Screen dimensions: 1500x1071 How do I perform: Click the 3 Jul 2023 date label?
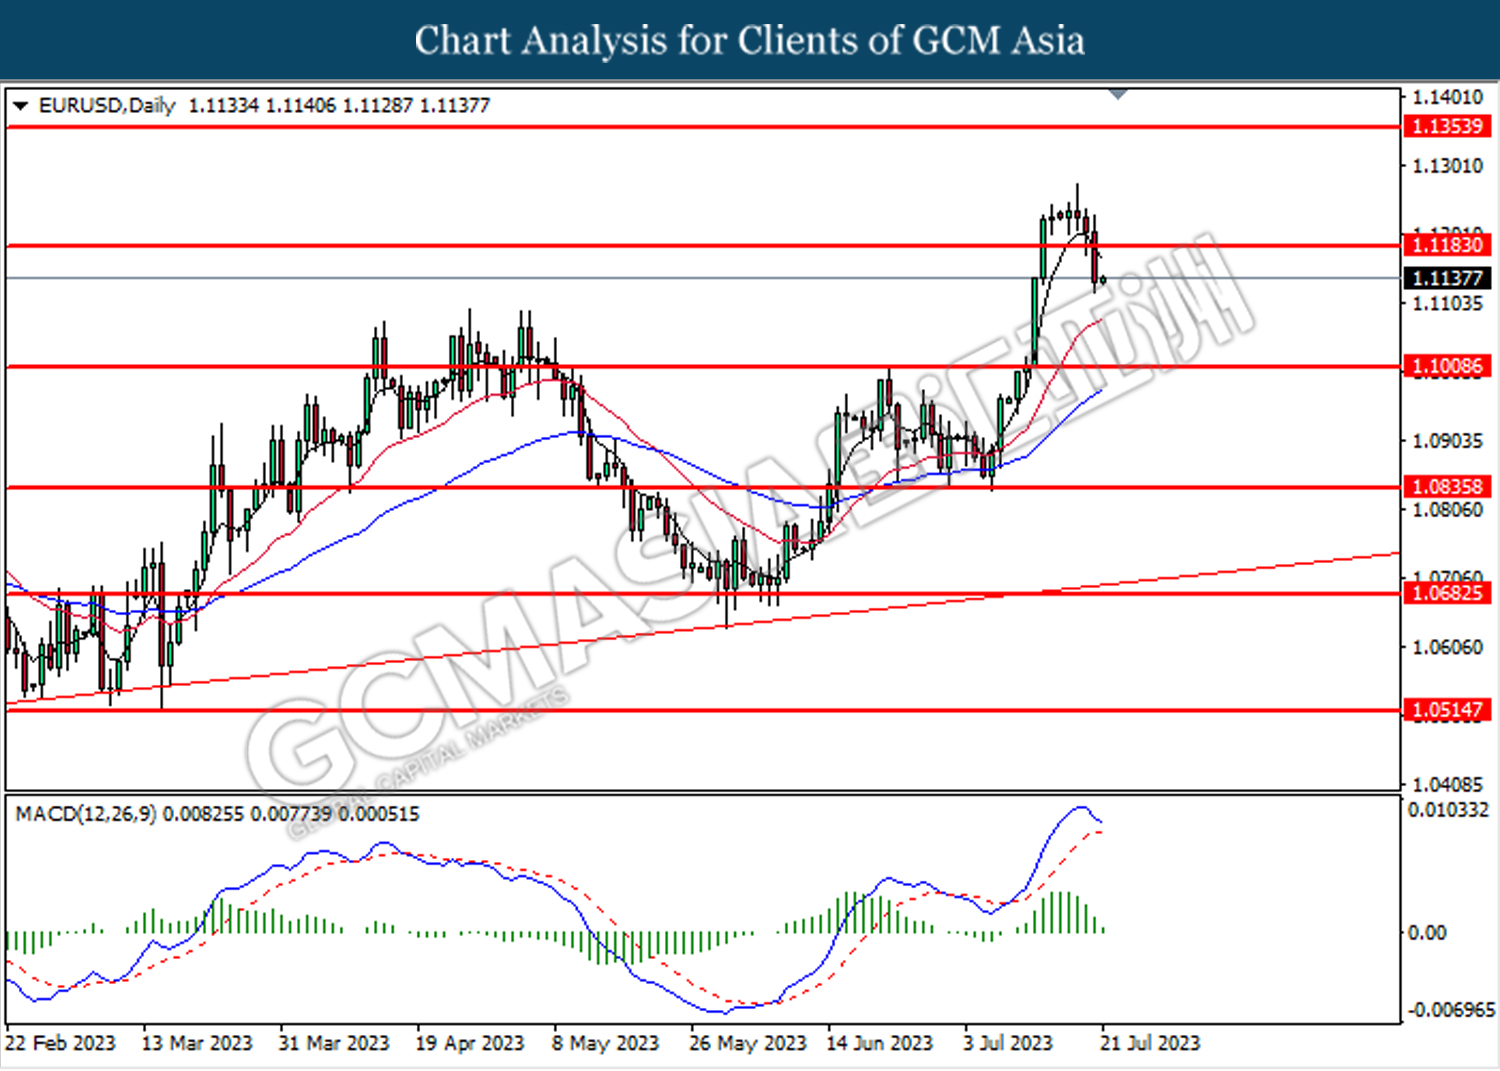[1008, 1043]
